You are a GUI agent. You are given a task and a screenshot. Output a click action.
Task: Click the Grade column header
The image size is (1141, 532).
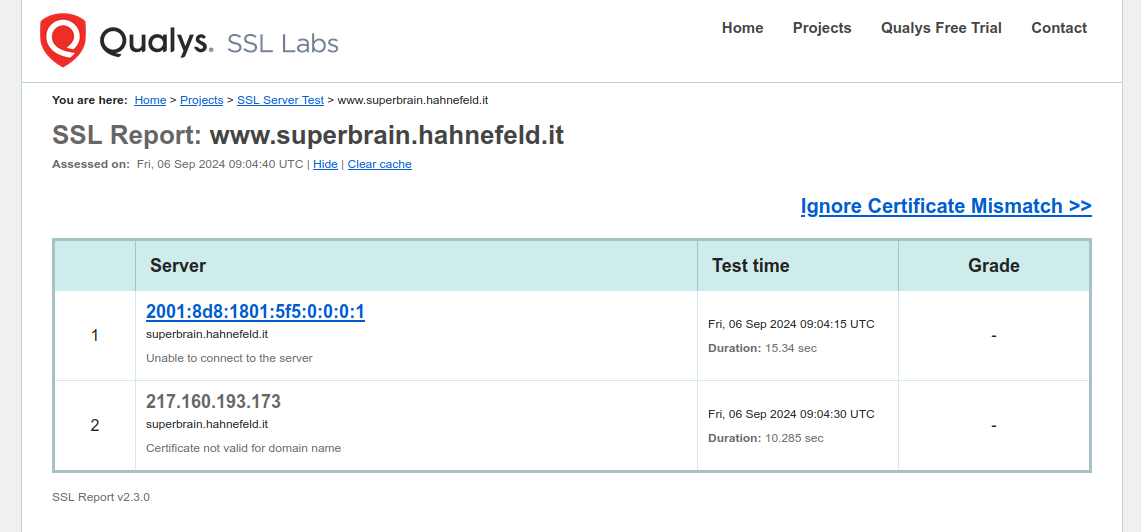click(x=993, y=266)
